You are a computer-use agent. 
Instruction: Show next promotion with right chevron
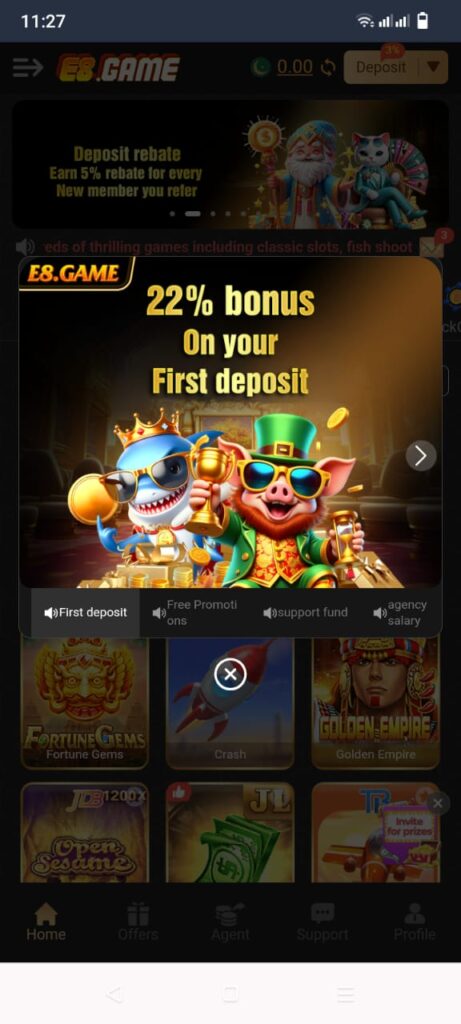421,455
